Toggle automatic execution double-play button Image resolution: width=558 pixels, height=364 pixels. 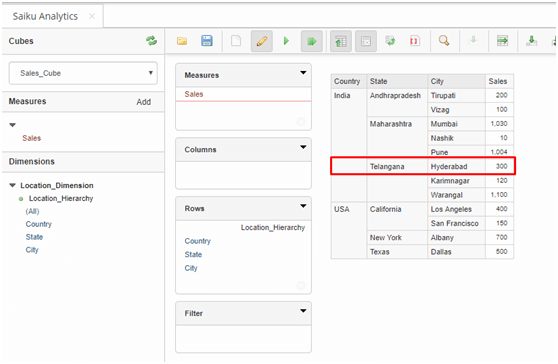coord(312,41)
